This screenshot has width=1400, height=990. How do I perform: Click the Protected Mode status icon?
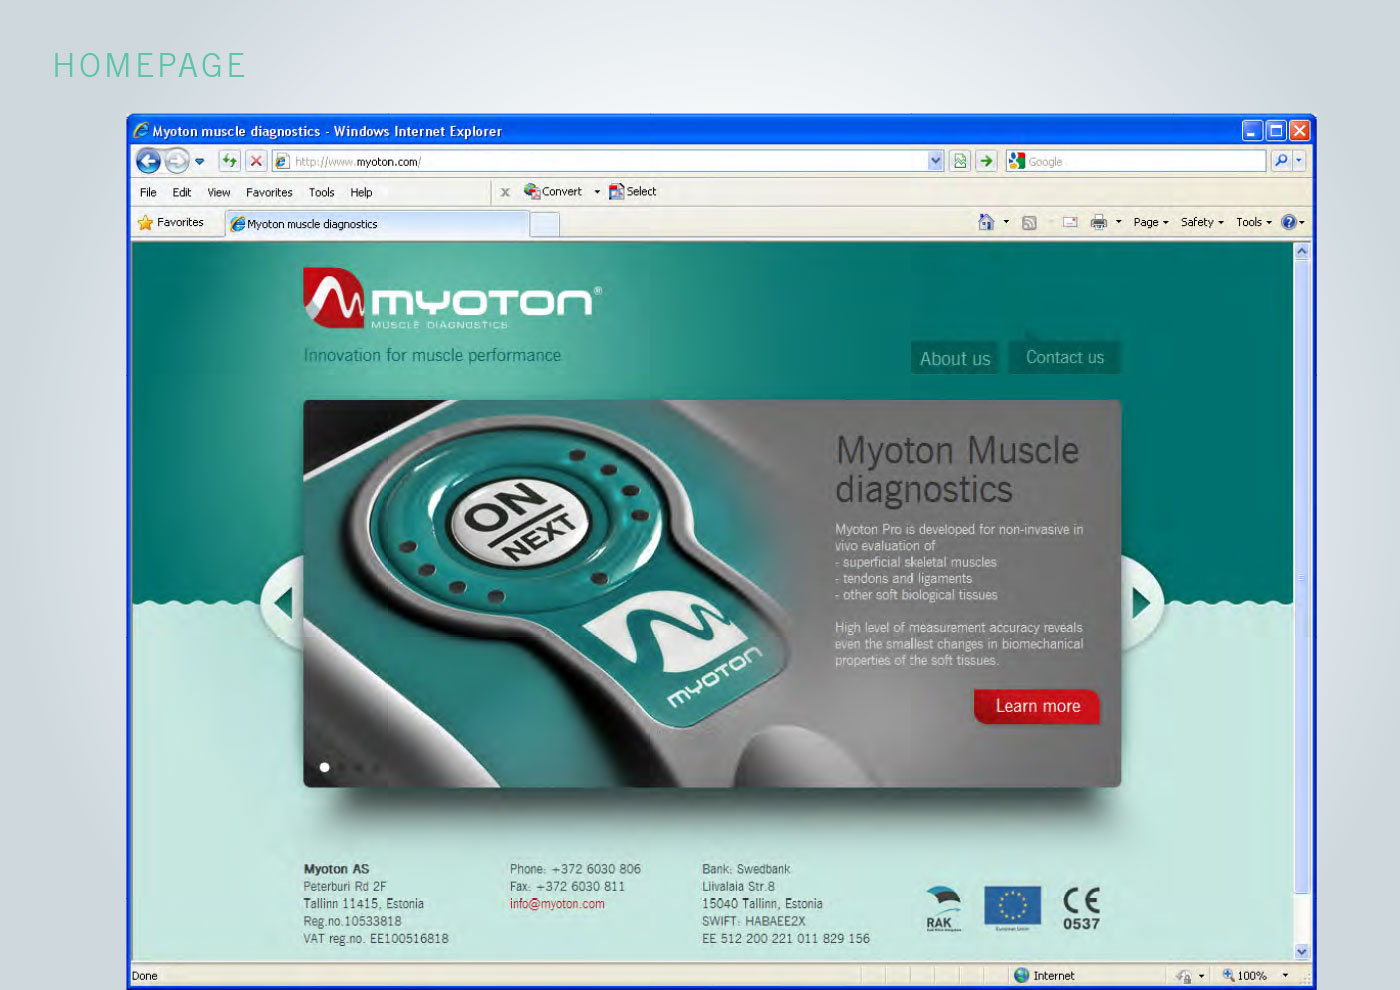point(1183,976)
